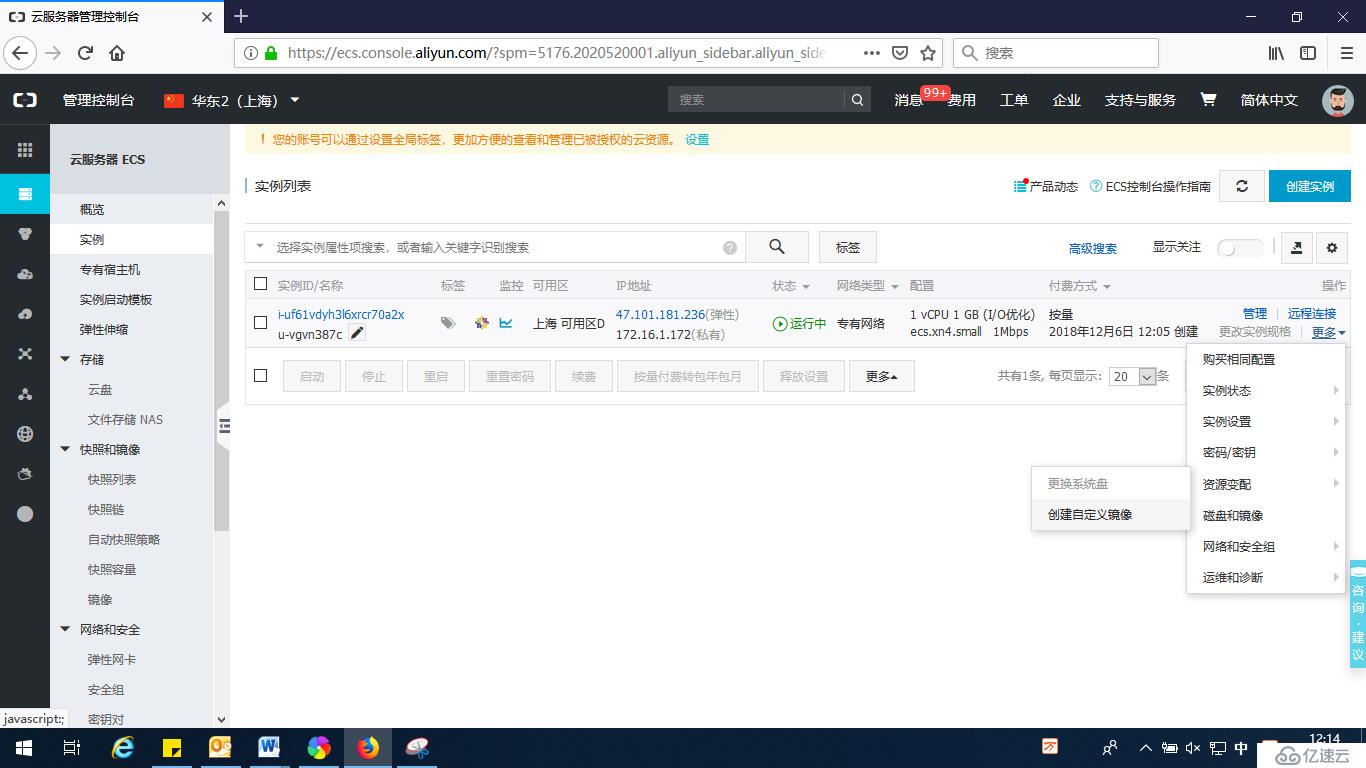Open the 远程连接 link
This screenshot has width=1366, height=768.
pos(1312,314)
